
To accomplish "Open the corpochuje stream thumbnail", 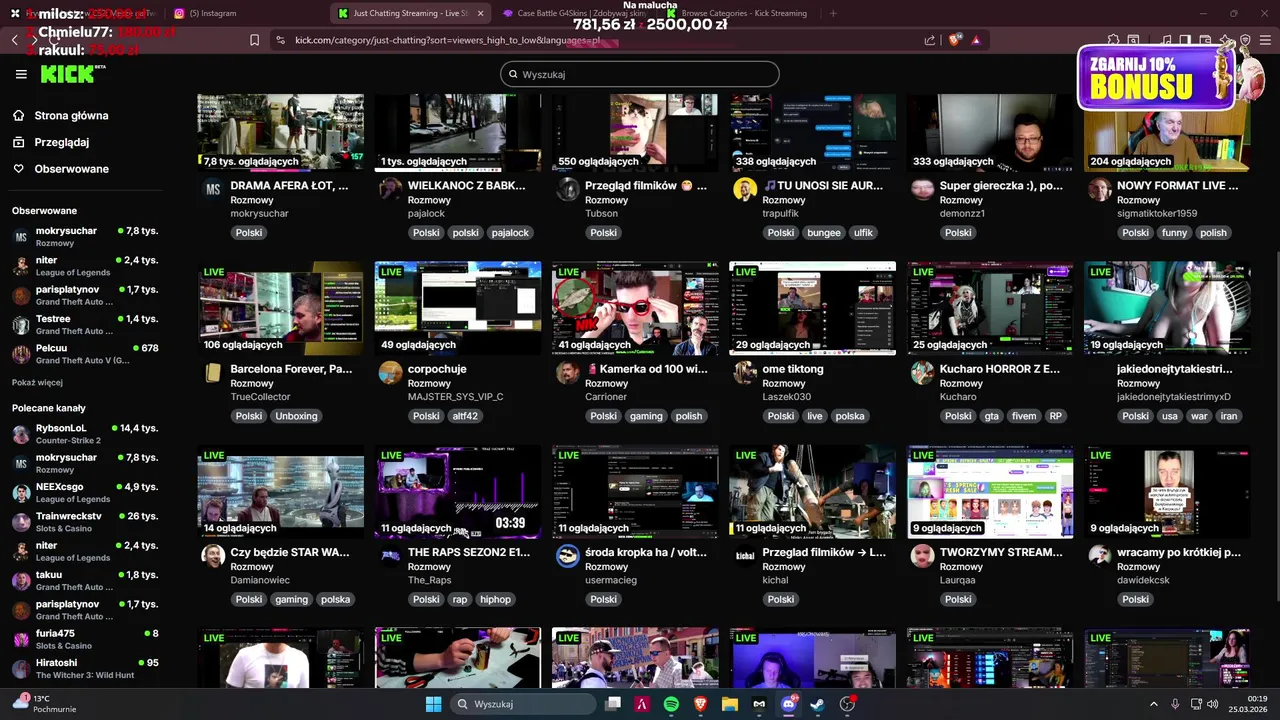I will coord(458,308).
